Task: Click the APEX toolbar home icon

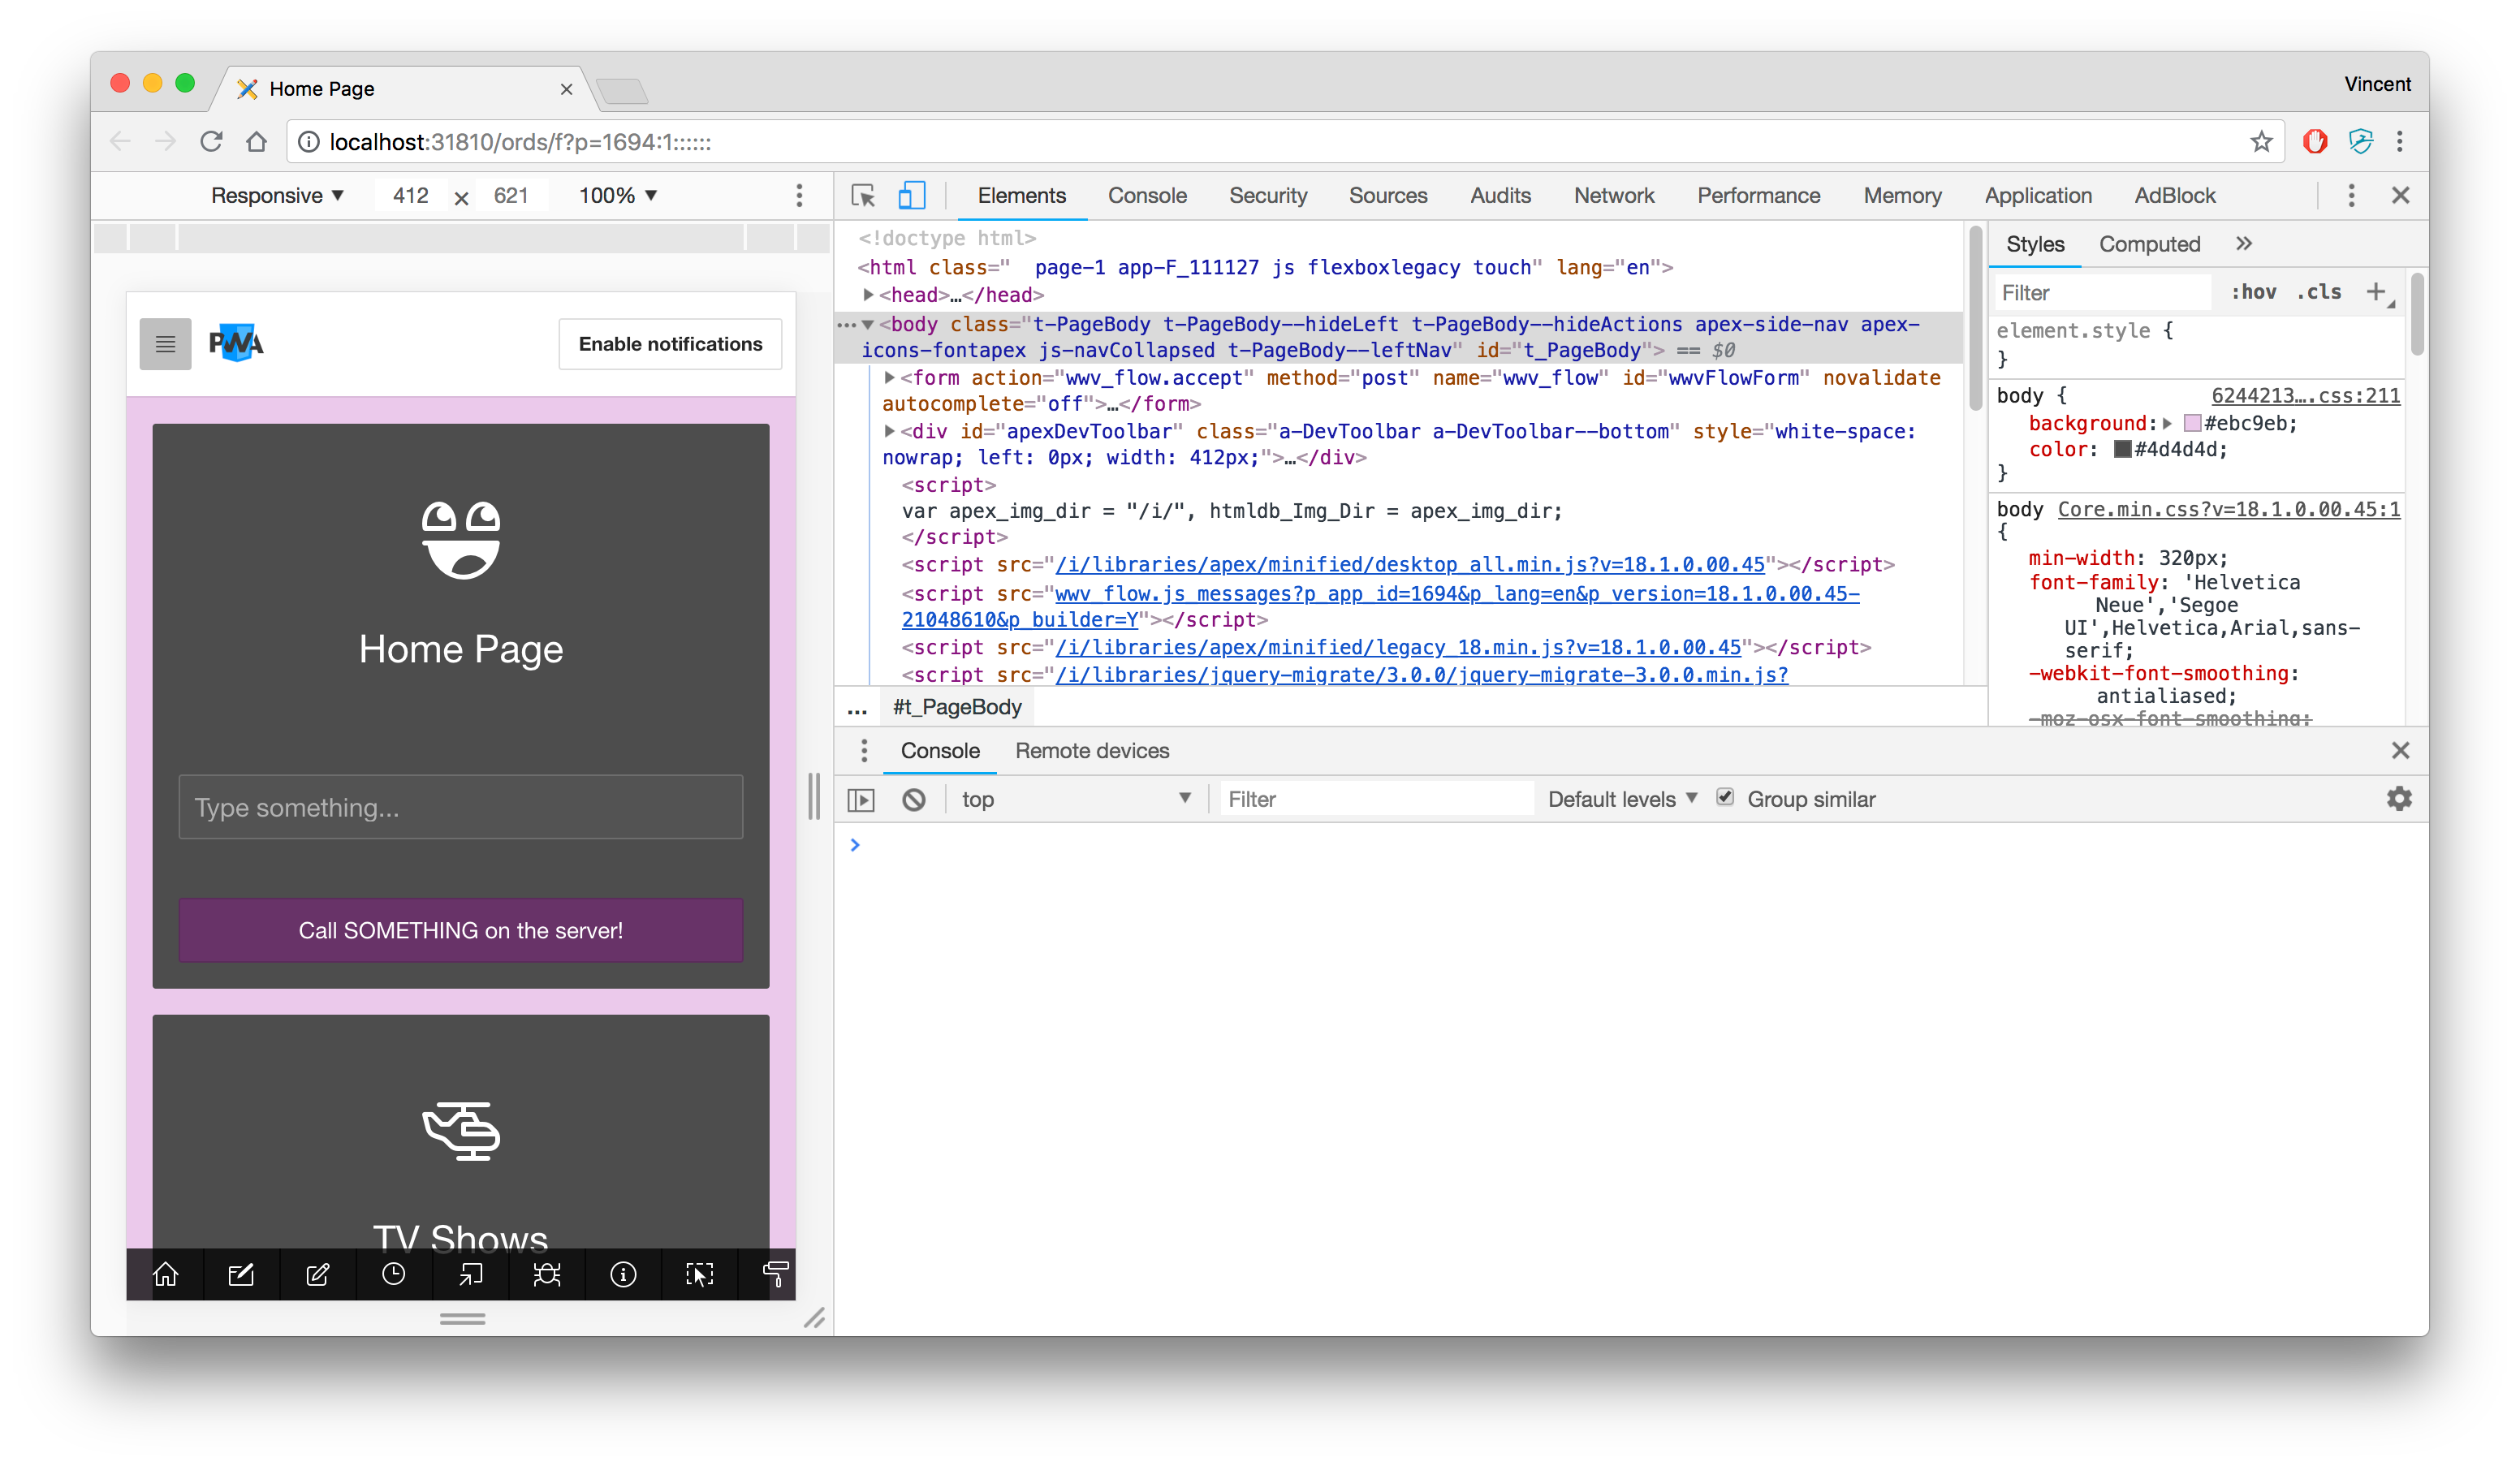Action: click(165, 1274)
